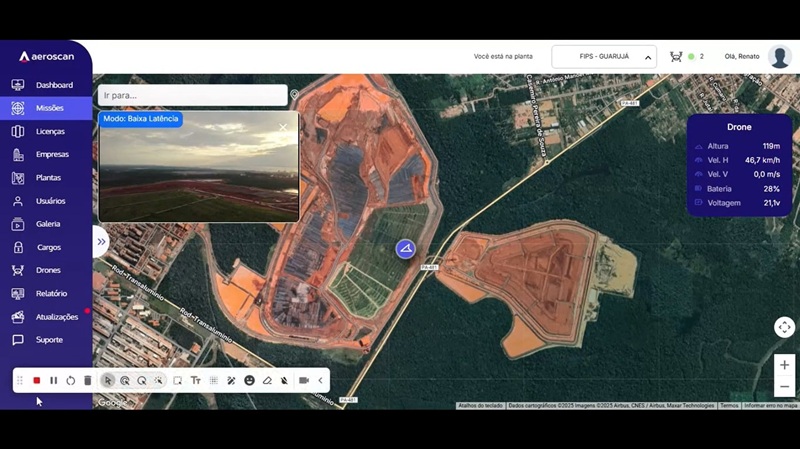Click the Vel. H value 46,7 km/h
The height and width of the screenshot is (449, 800).
pyautogui.click(x=762, y=160)
